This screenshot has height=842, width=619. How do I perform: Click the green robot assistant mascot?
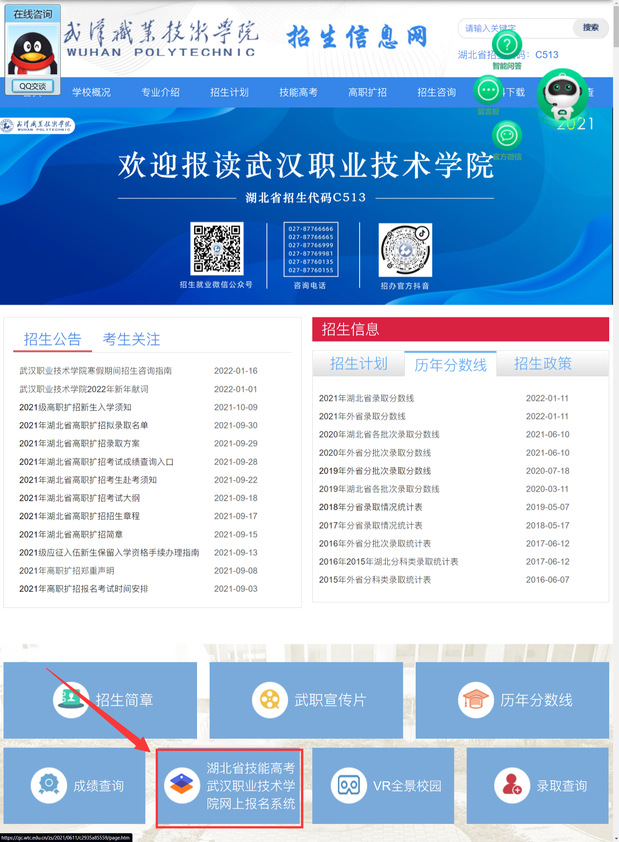click(x=562, y=95)
